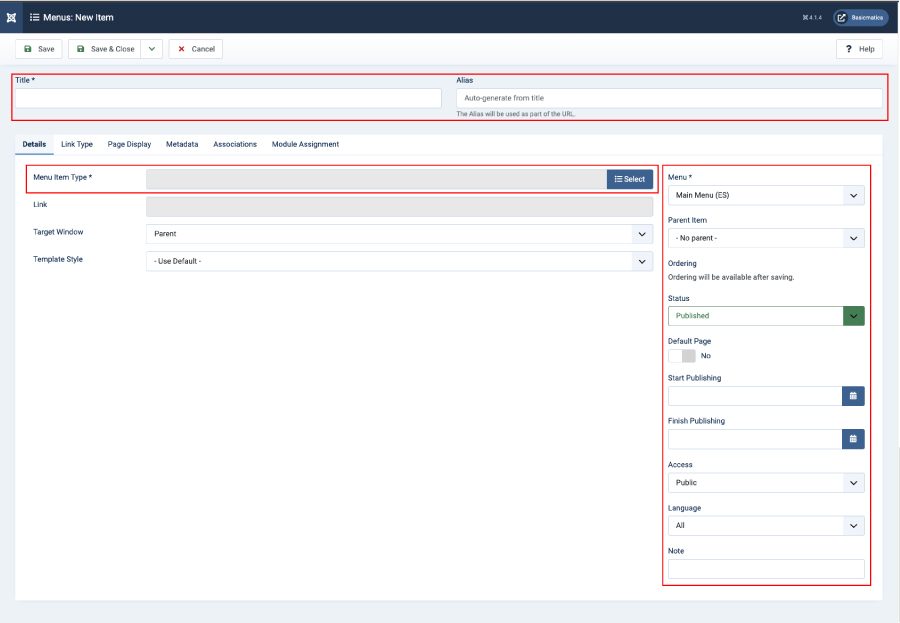The image size is (900, 623).
Task: Expand the Save & Close dropdown arrow
Action: coord(152,49)
